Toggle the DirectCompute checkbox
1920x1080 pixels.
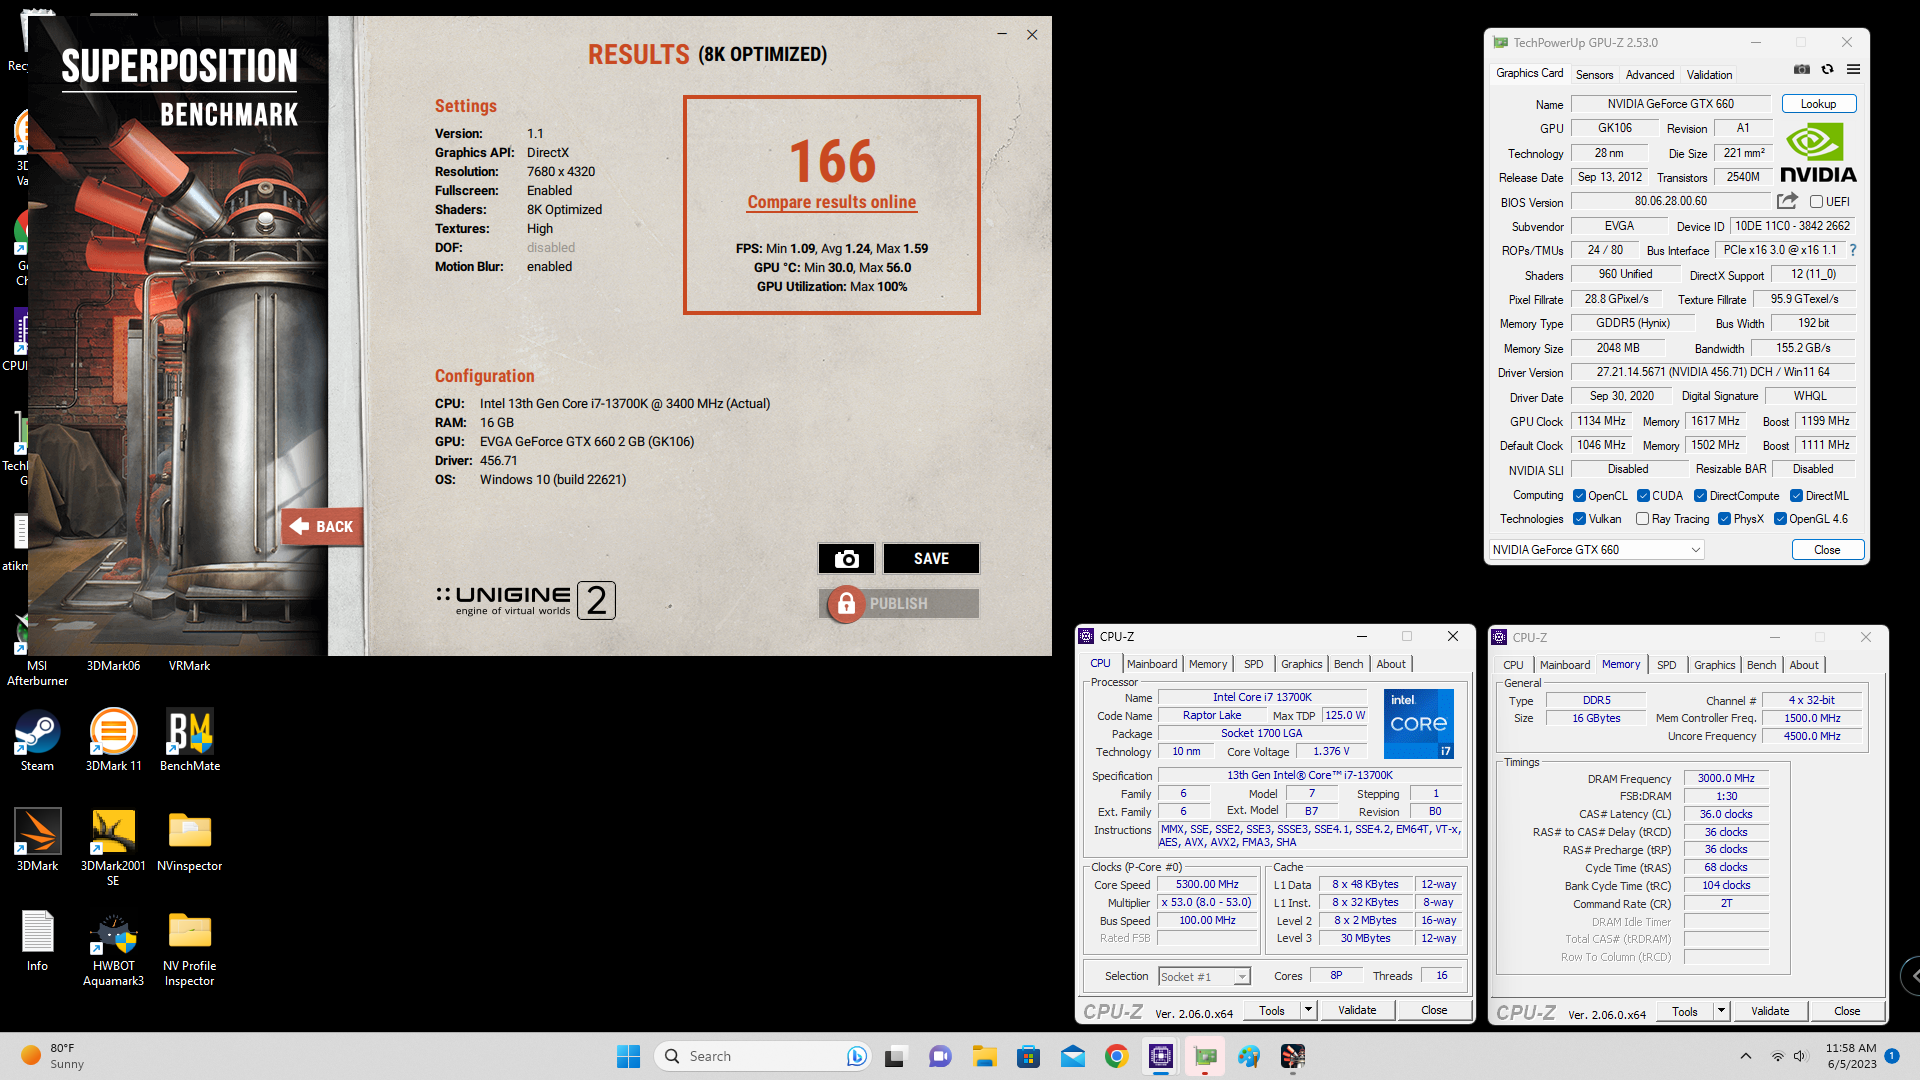click(1700, 496)
